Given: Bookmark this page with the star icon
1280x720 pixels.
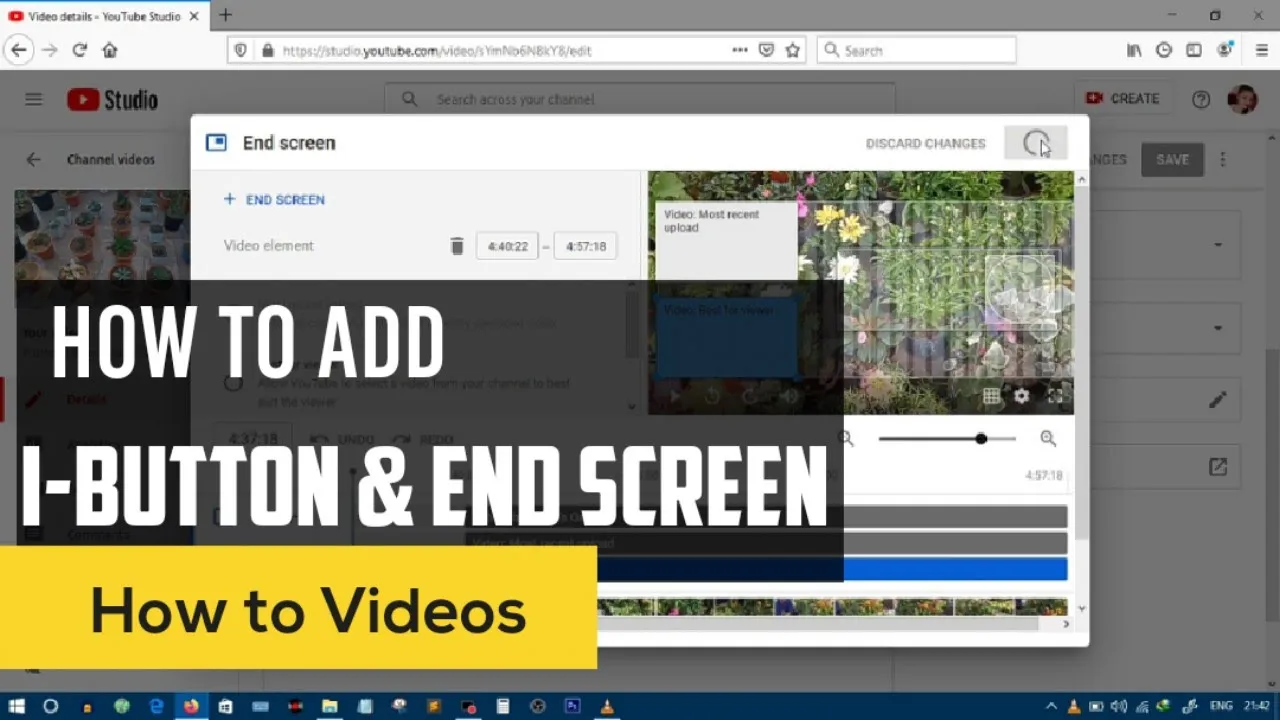Looking at the screenshot, I should 793,50.
